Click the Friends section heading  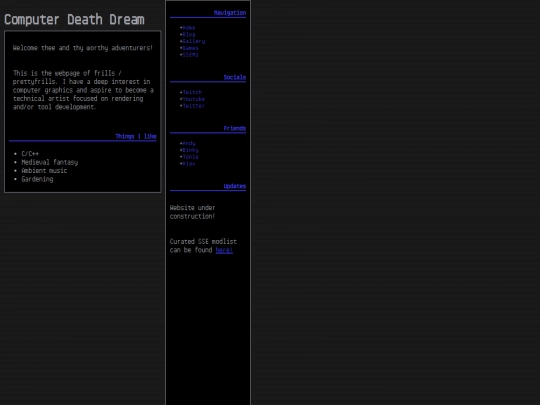(235, 128)
